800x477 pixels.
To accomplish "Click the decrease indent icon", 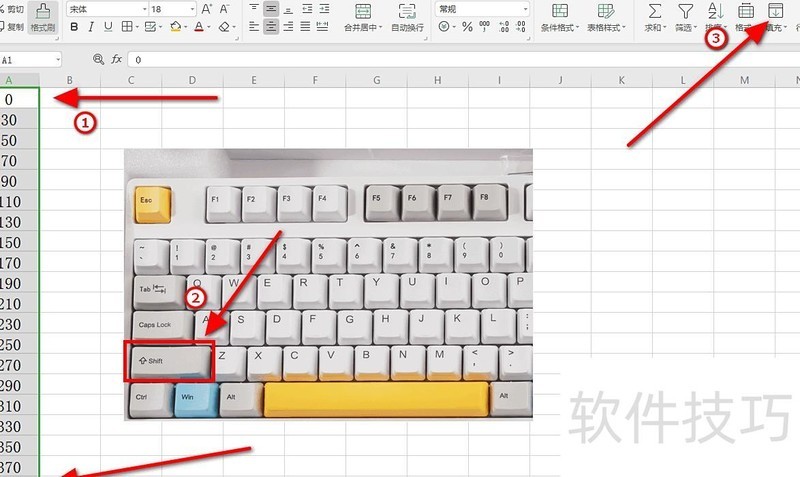I will coord(307,9).
